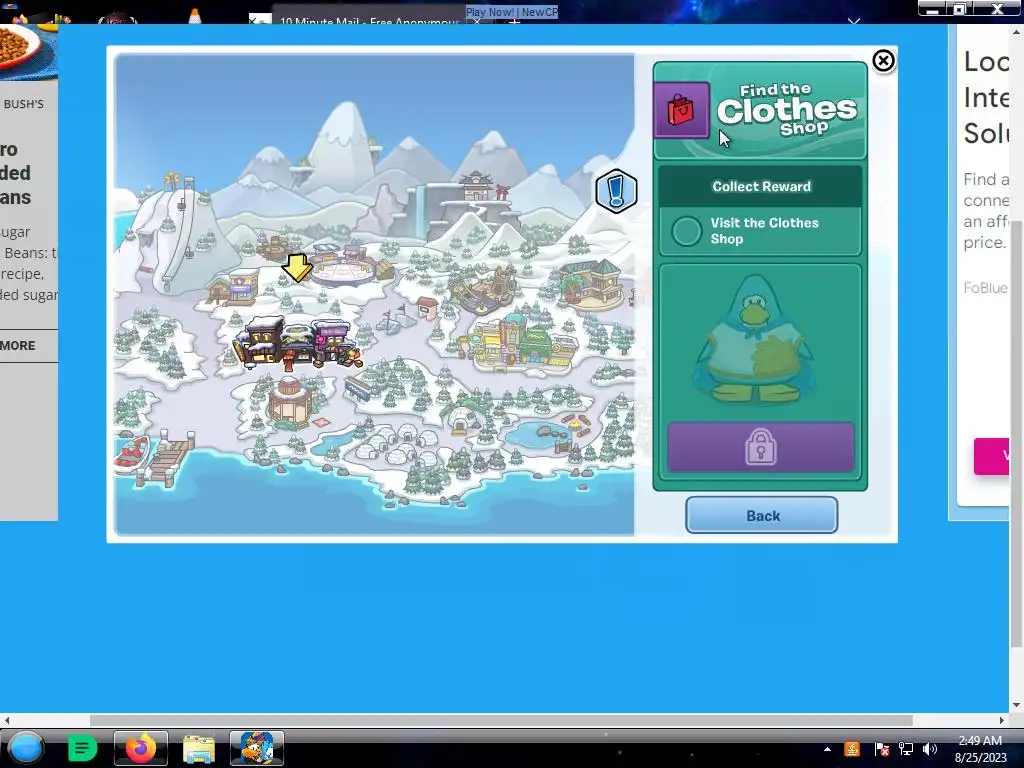Select the Ski Hill mountain on the map
This screenshot has width=1024, height=768.
[x=175, y=232]
